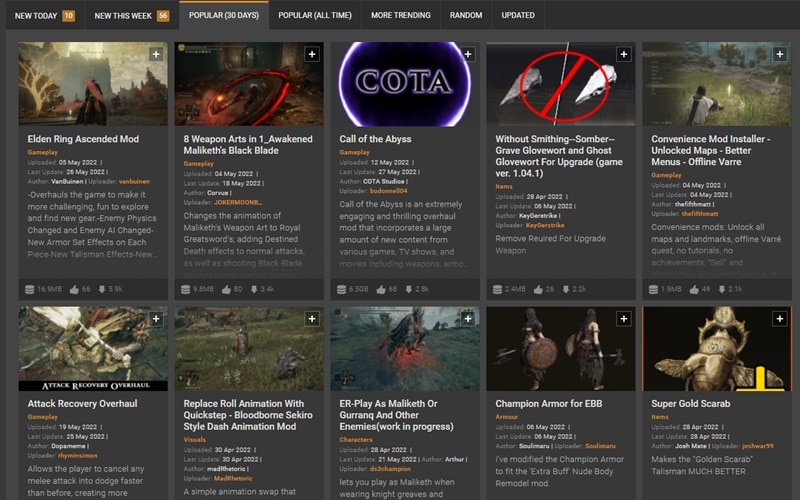
Task: Select Popular (30 Days) tab
Action: (x=224, y=15)
